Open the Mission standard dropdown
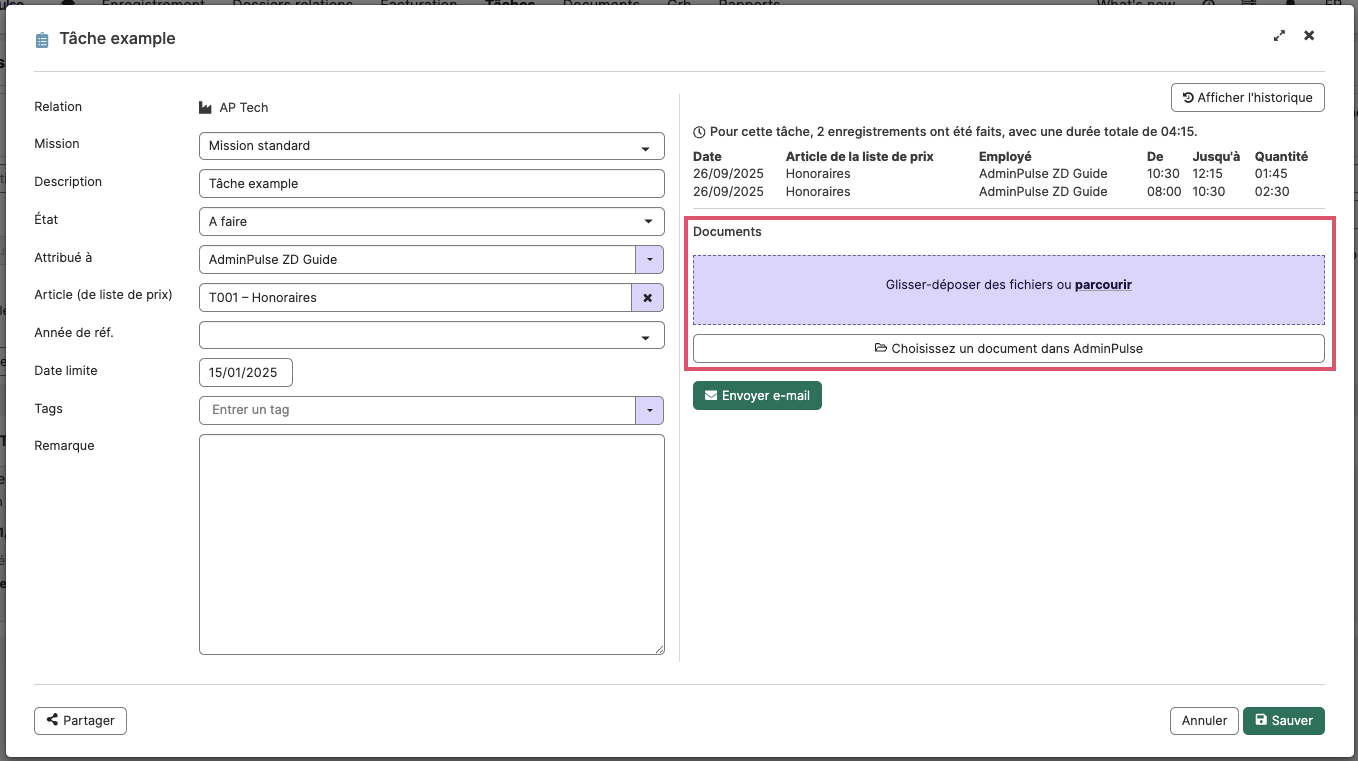1358x761 pixels. 432,146
